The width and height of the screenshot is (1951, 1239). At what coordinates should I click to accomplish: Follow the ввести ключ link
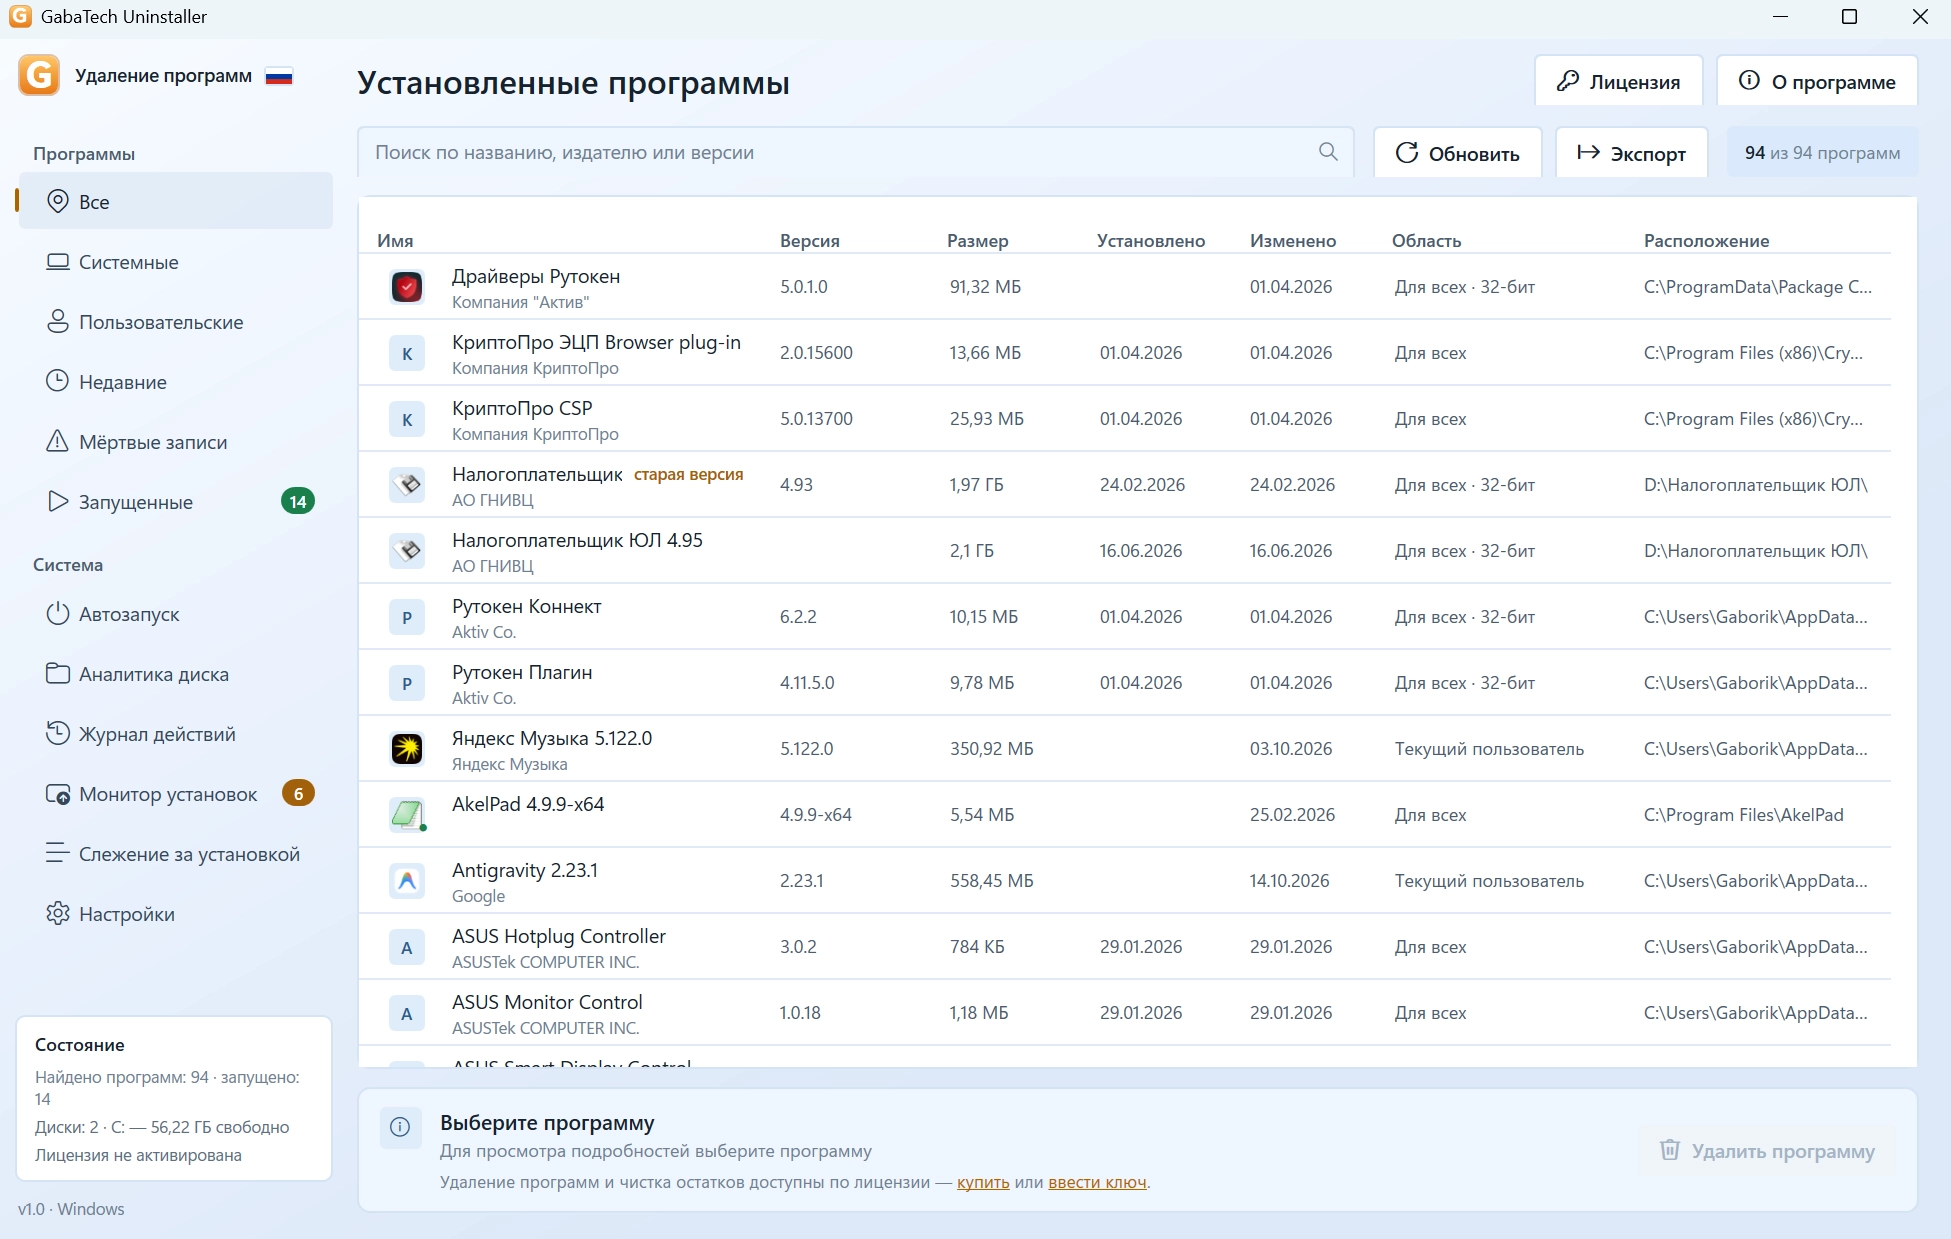[x=1097, y=1182]
